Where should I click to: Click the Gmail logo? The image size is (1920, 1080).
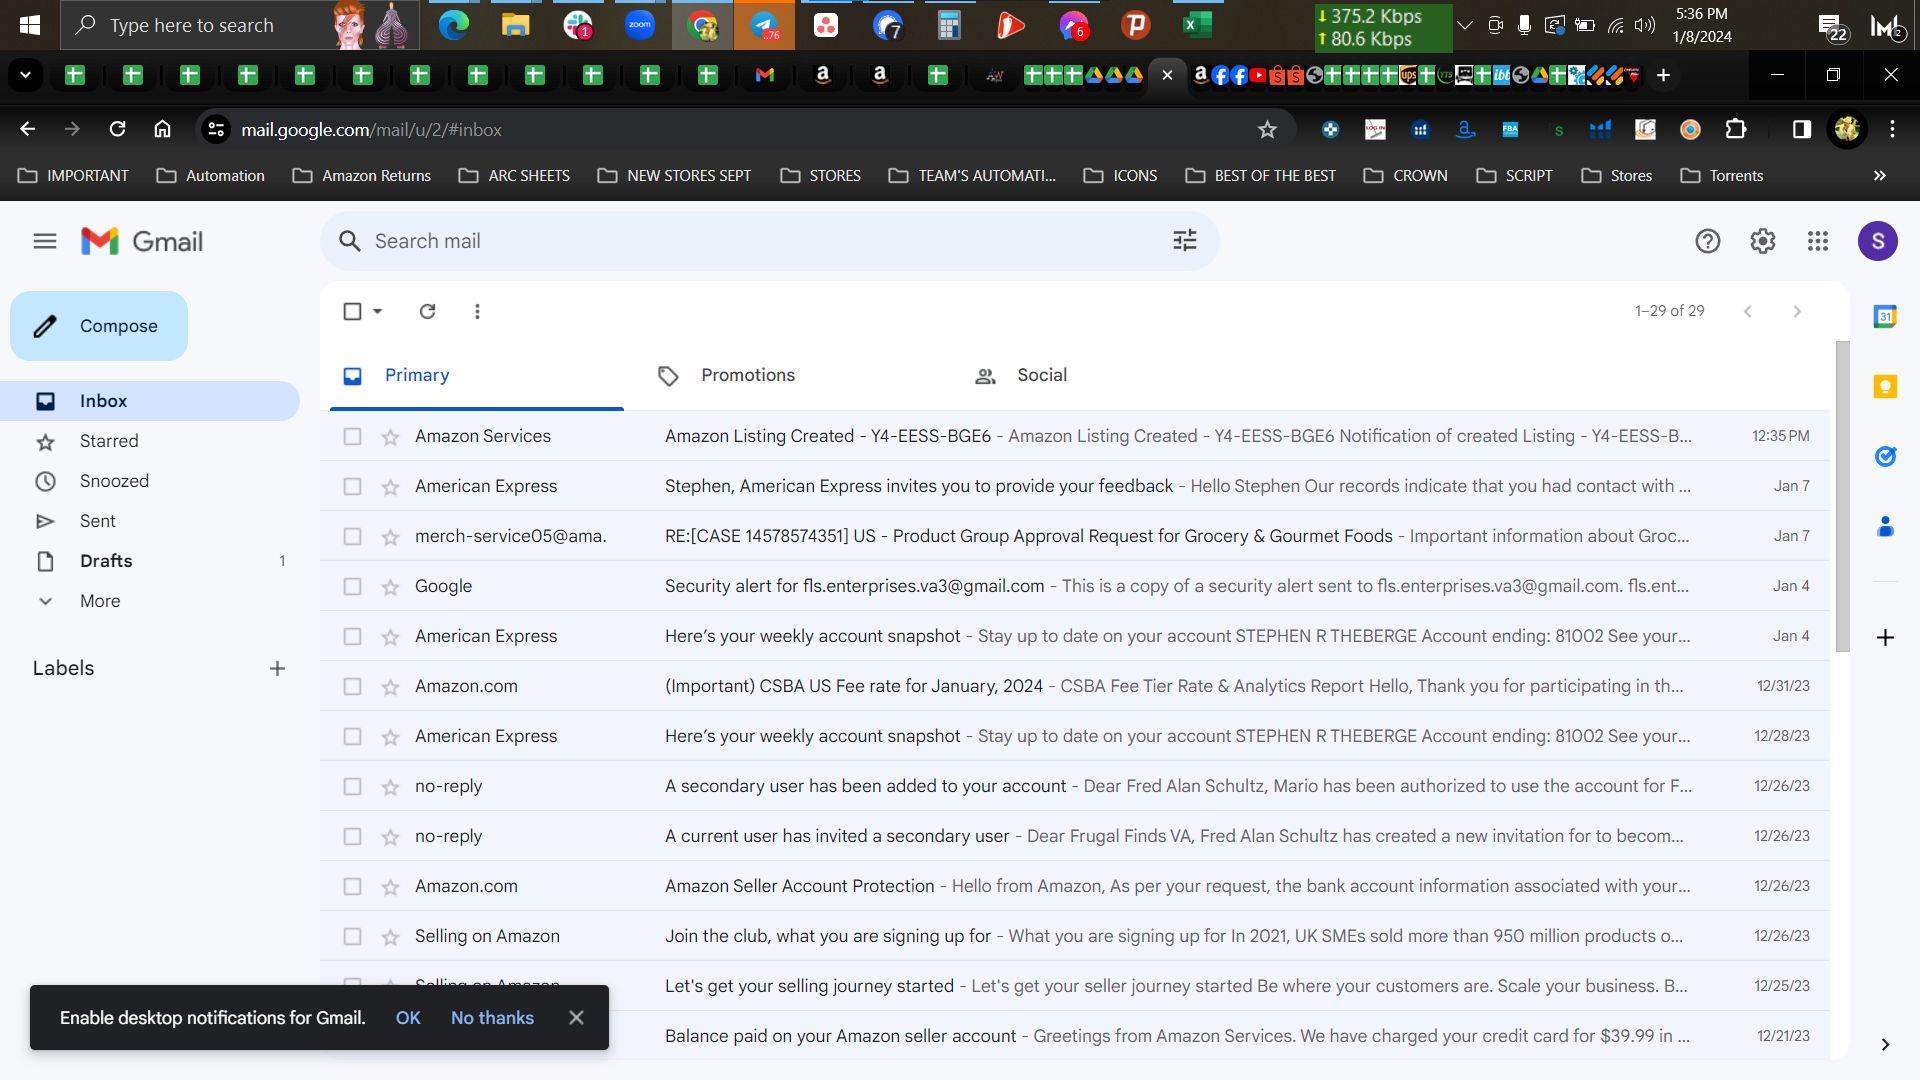coord(142,241)
